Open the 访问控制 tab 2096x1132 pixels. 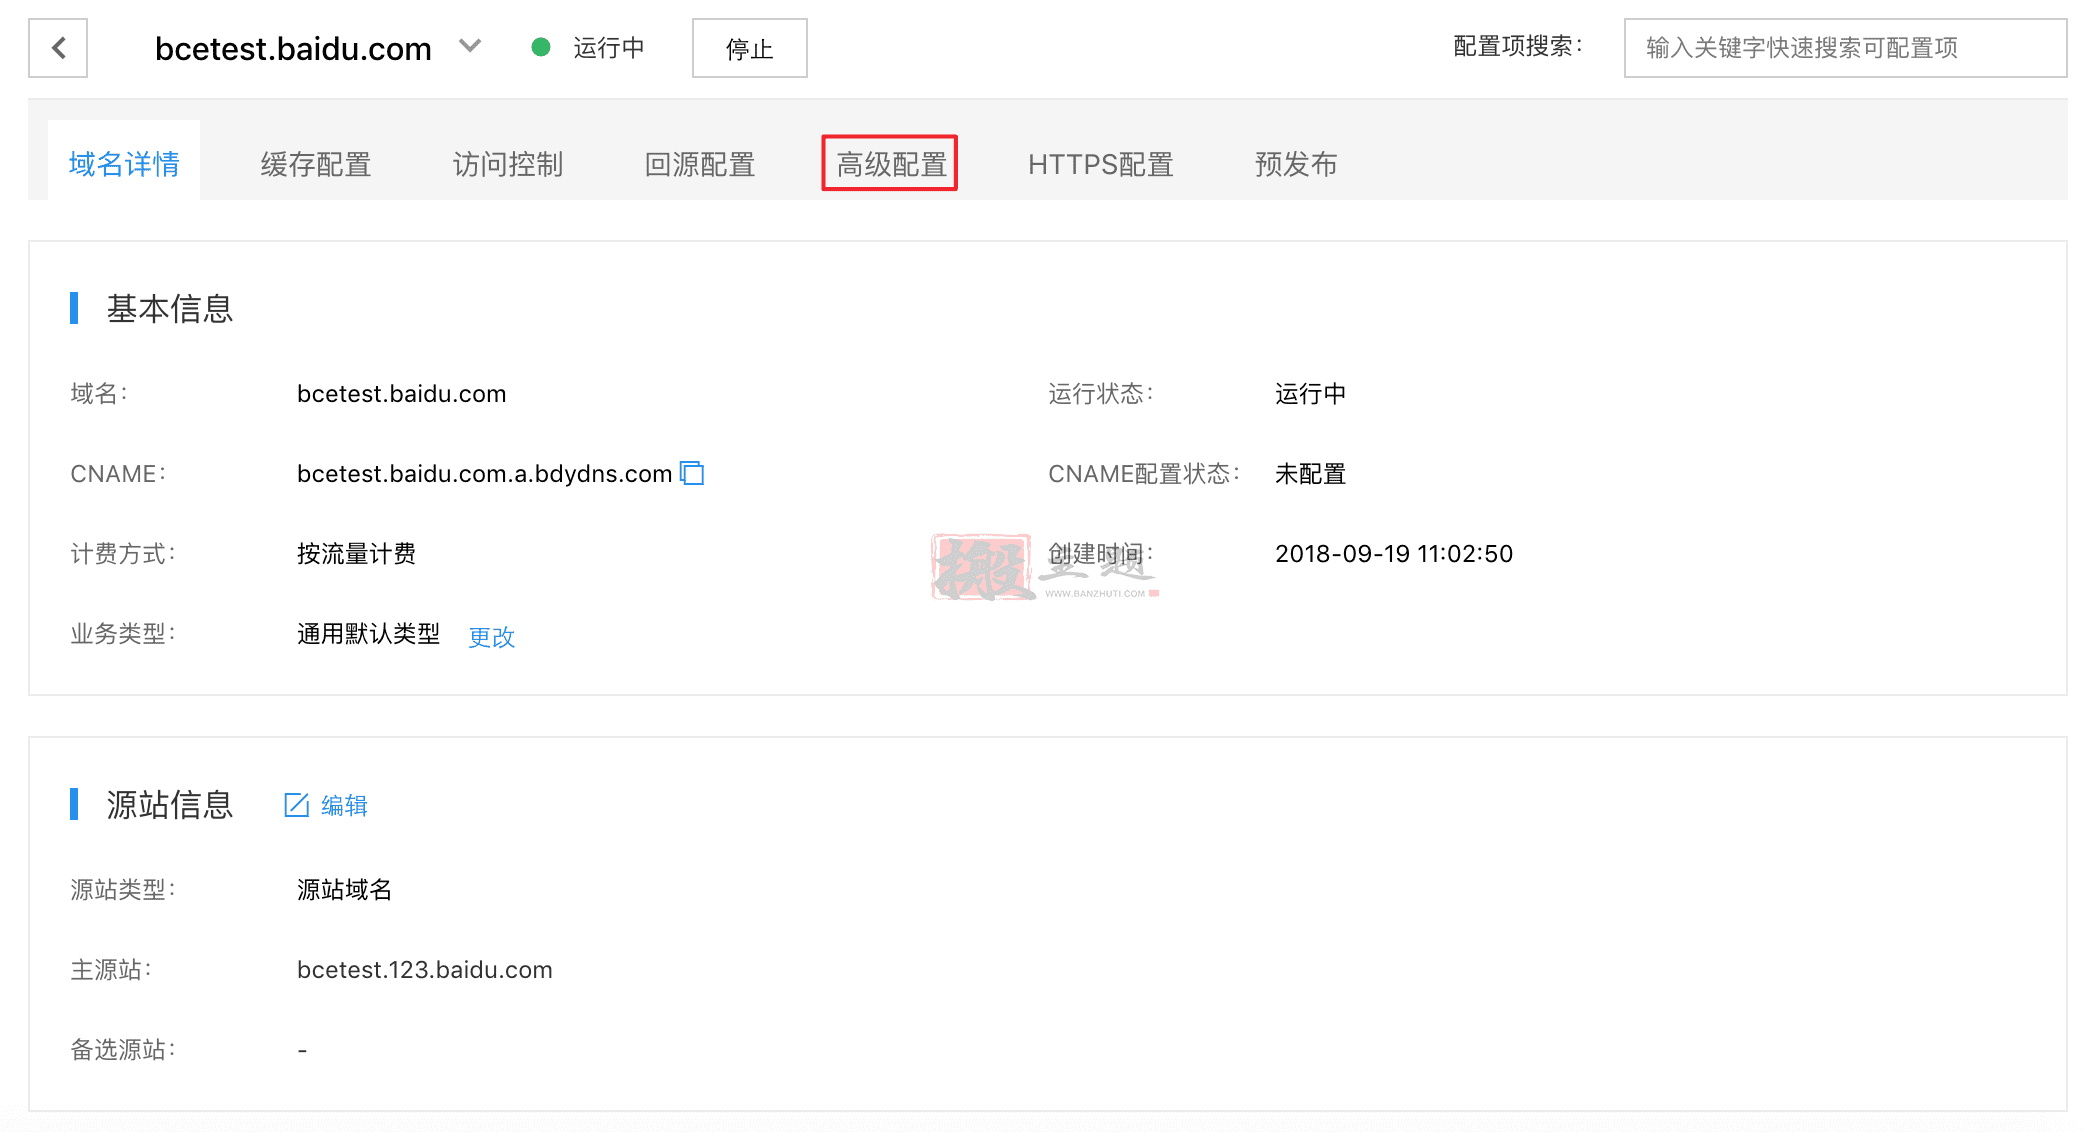[508, 164]
